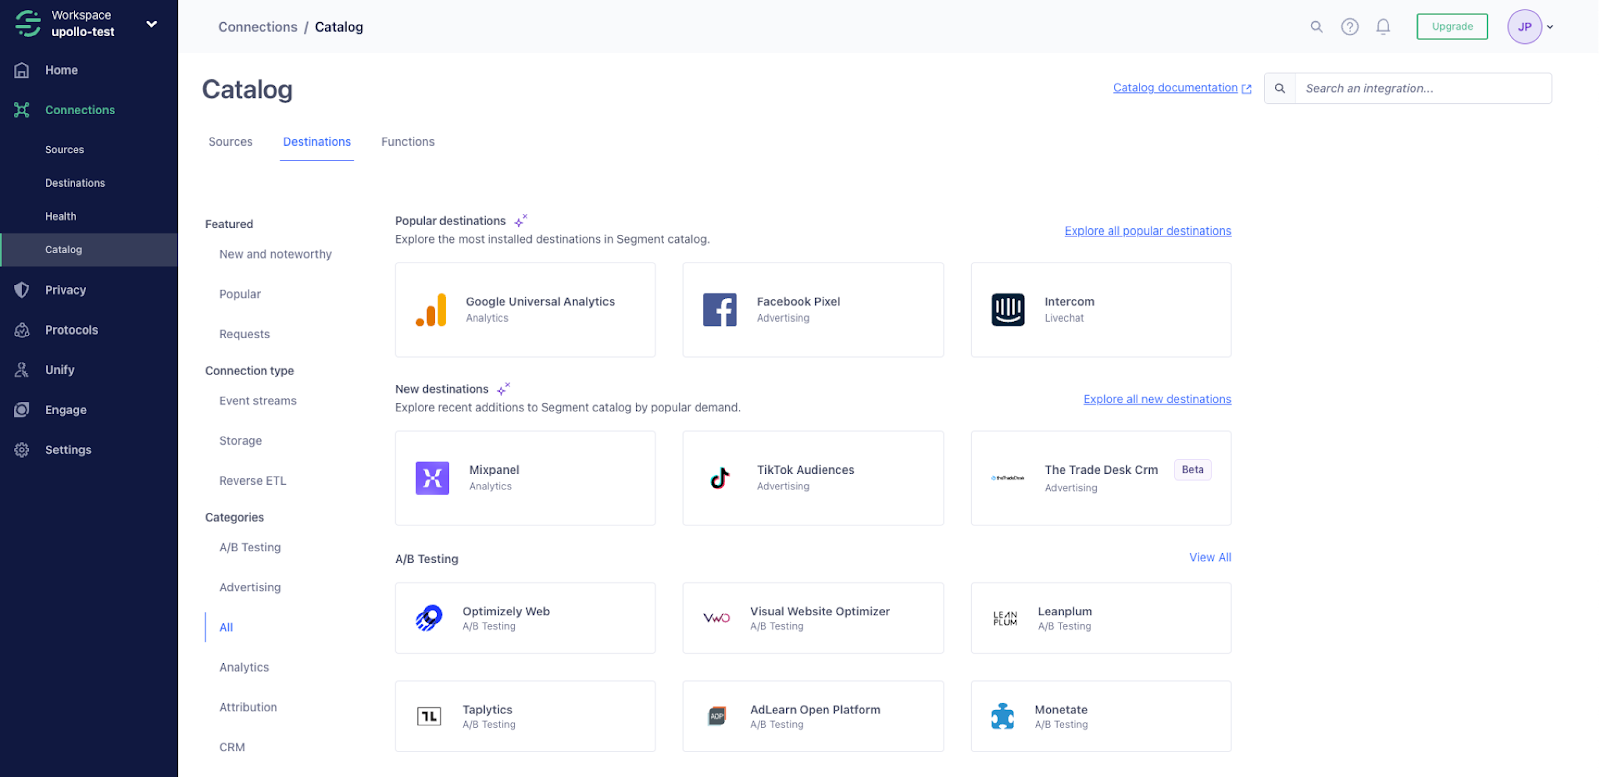Viewport: 1600px width, 777px height.
Task: Click the Home sidebar icon
Action: click(22, 70)
